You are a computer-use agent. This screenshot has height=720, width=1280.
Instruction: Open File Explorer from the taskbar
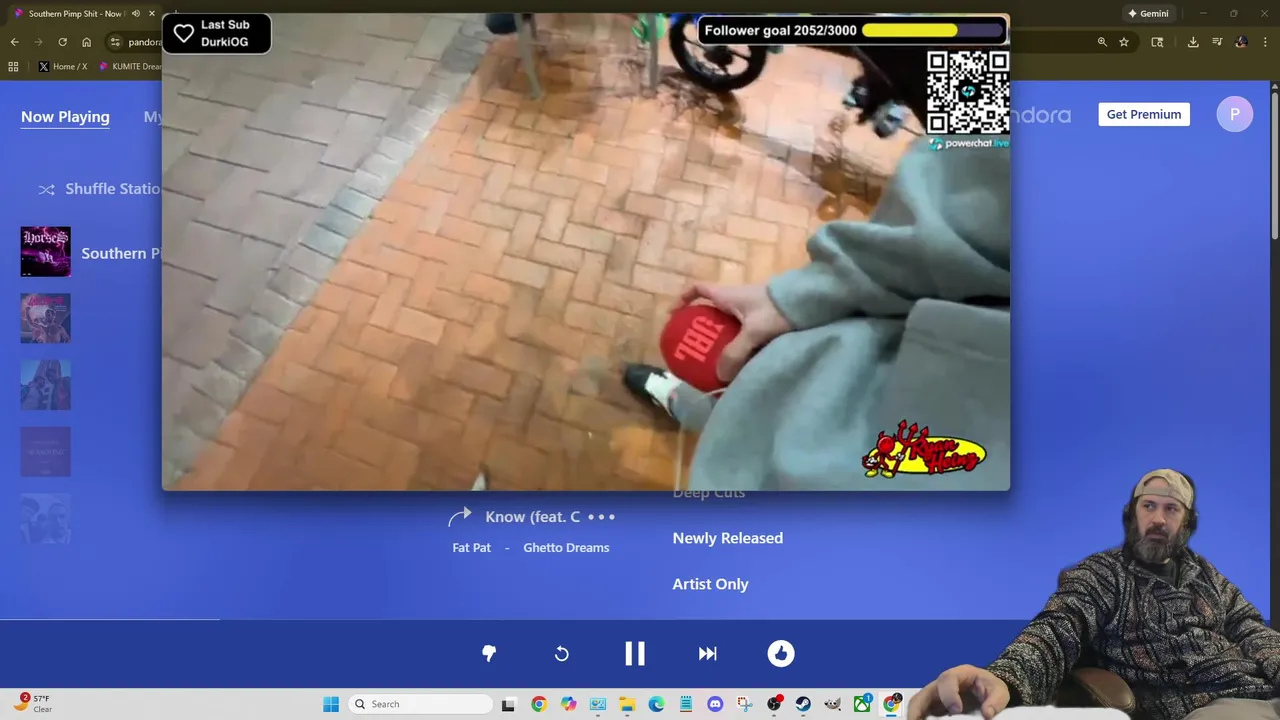[x=627, y=704]
